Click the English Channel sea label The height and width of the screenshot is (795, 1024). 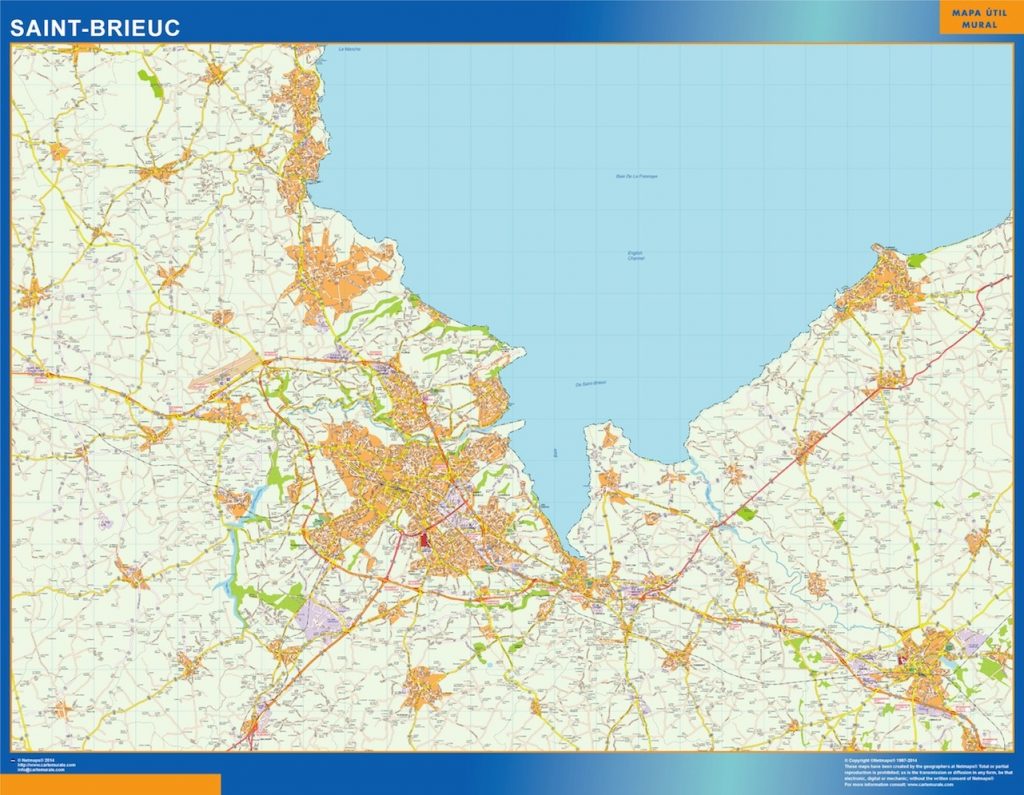(635, 256)
